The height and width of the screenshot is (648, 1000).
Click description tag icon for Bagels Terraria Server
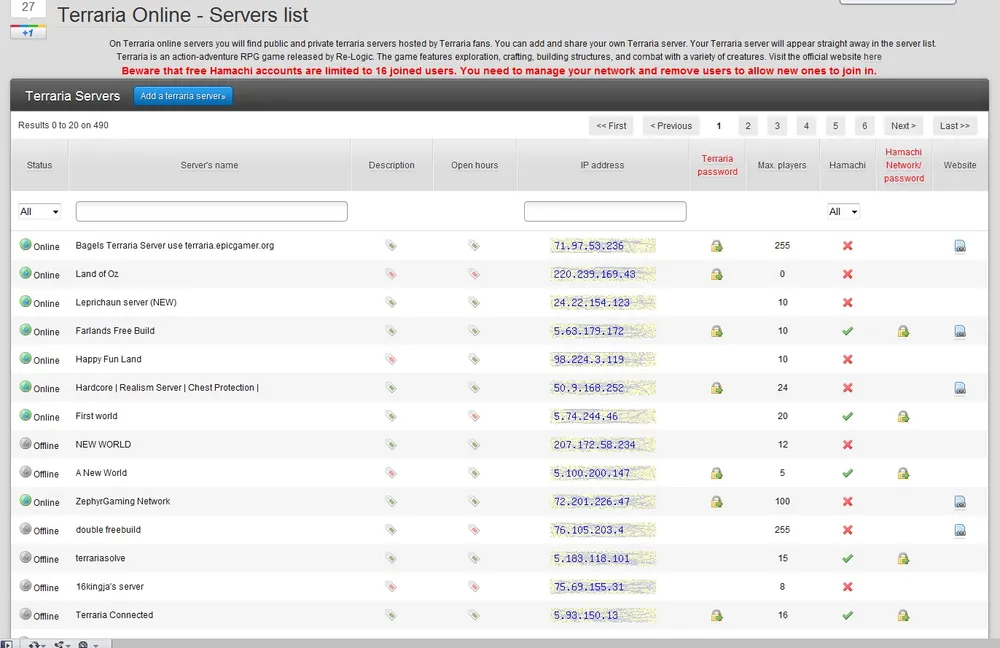click(391, 246)
